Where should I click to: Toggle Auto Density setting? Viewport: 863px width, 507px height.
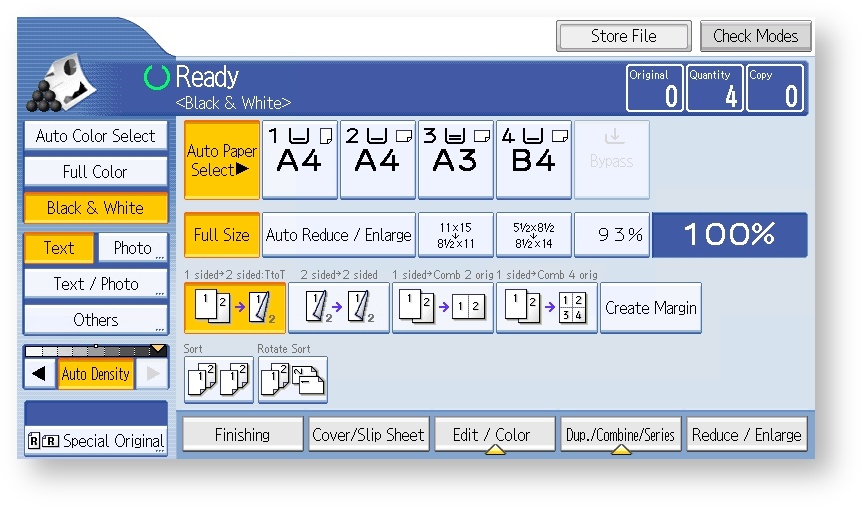point(95,374)
